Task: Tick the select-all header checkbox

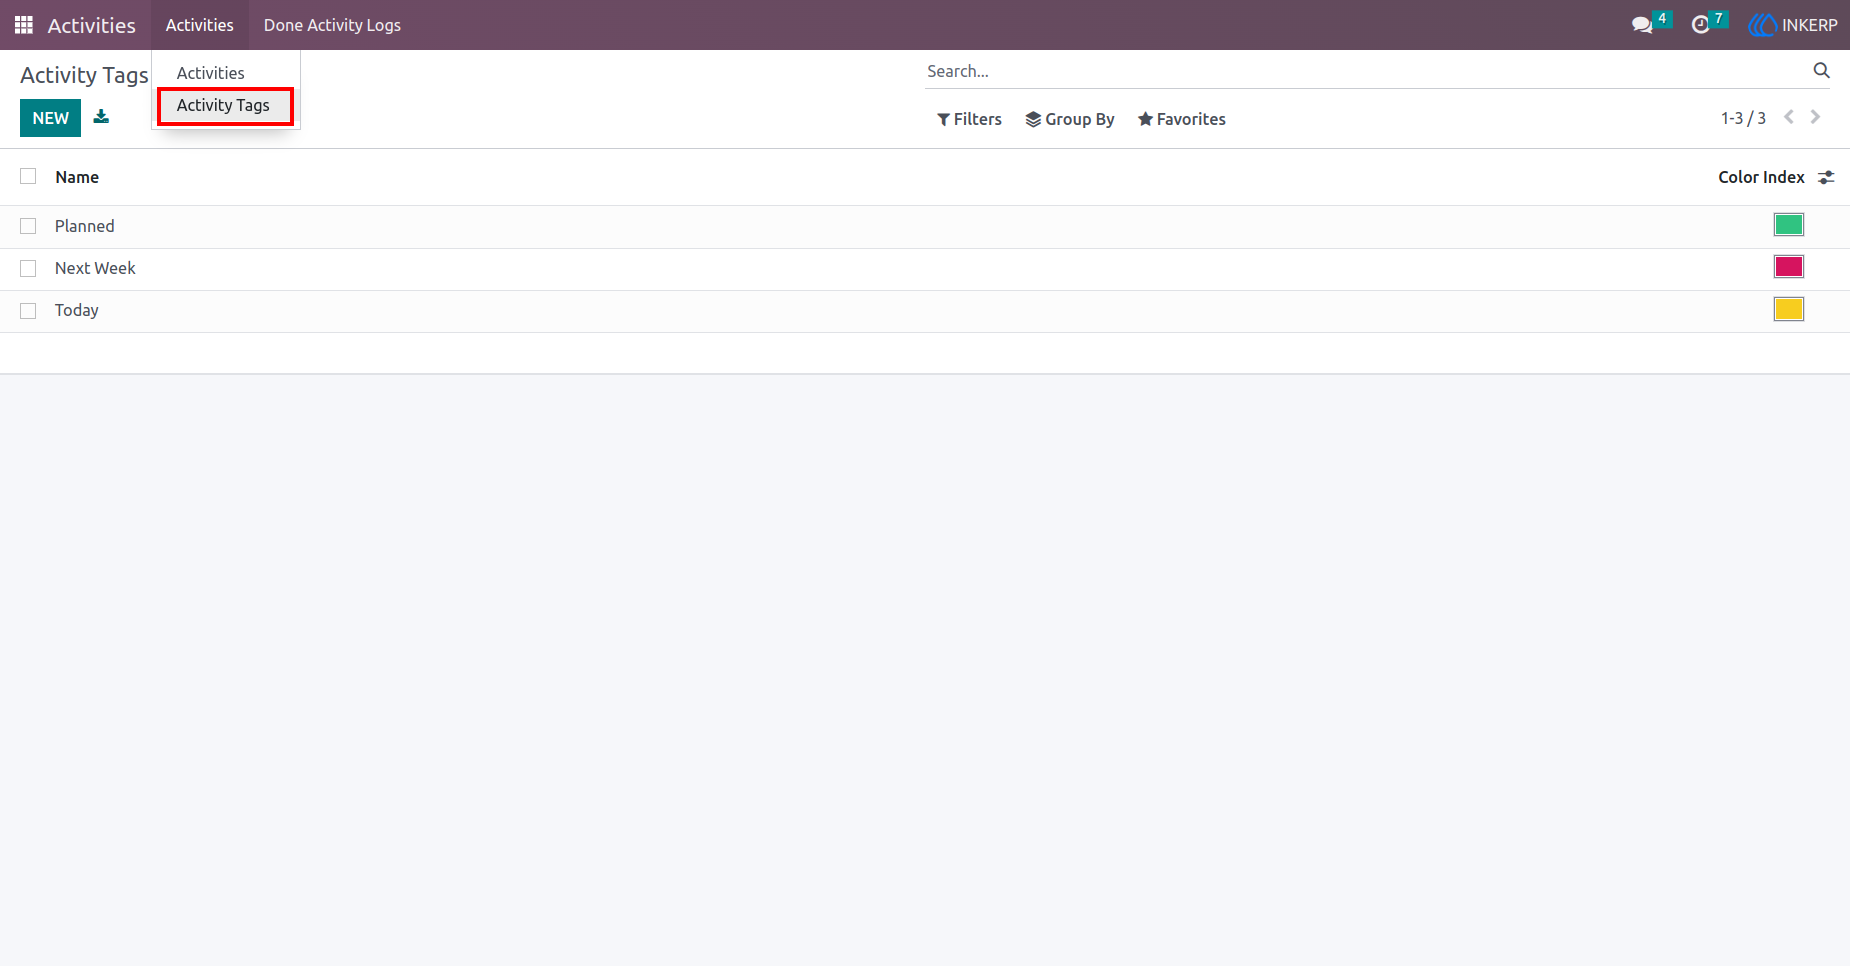Action: click(x=28, y=176)
